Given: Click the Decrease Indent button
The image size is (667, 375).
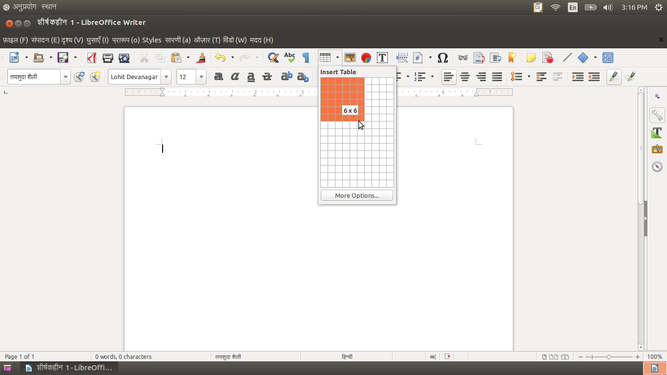Looking at the screenshot, I should 594,77.
